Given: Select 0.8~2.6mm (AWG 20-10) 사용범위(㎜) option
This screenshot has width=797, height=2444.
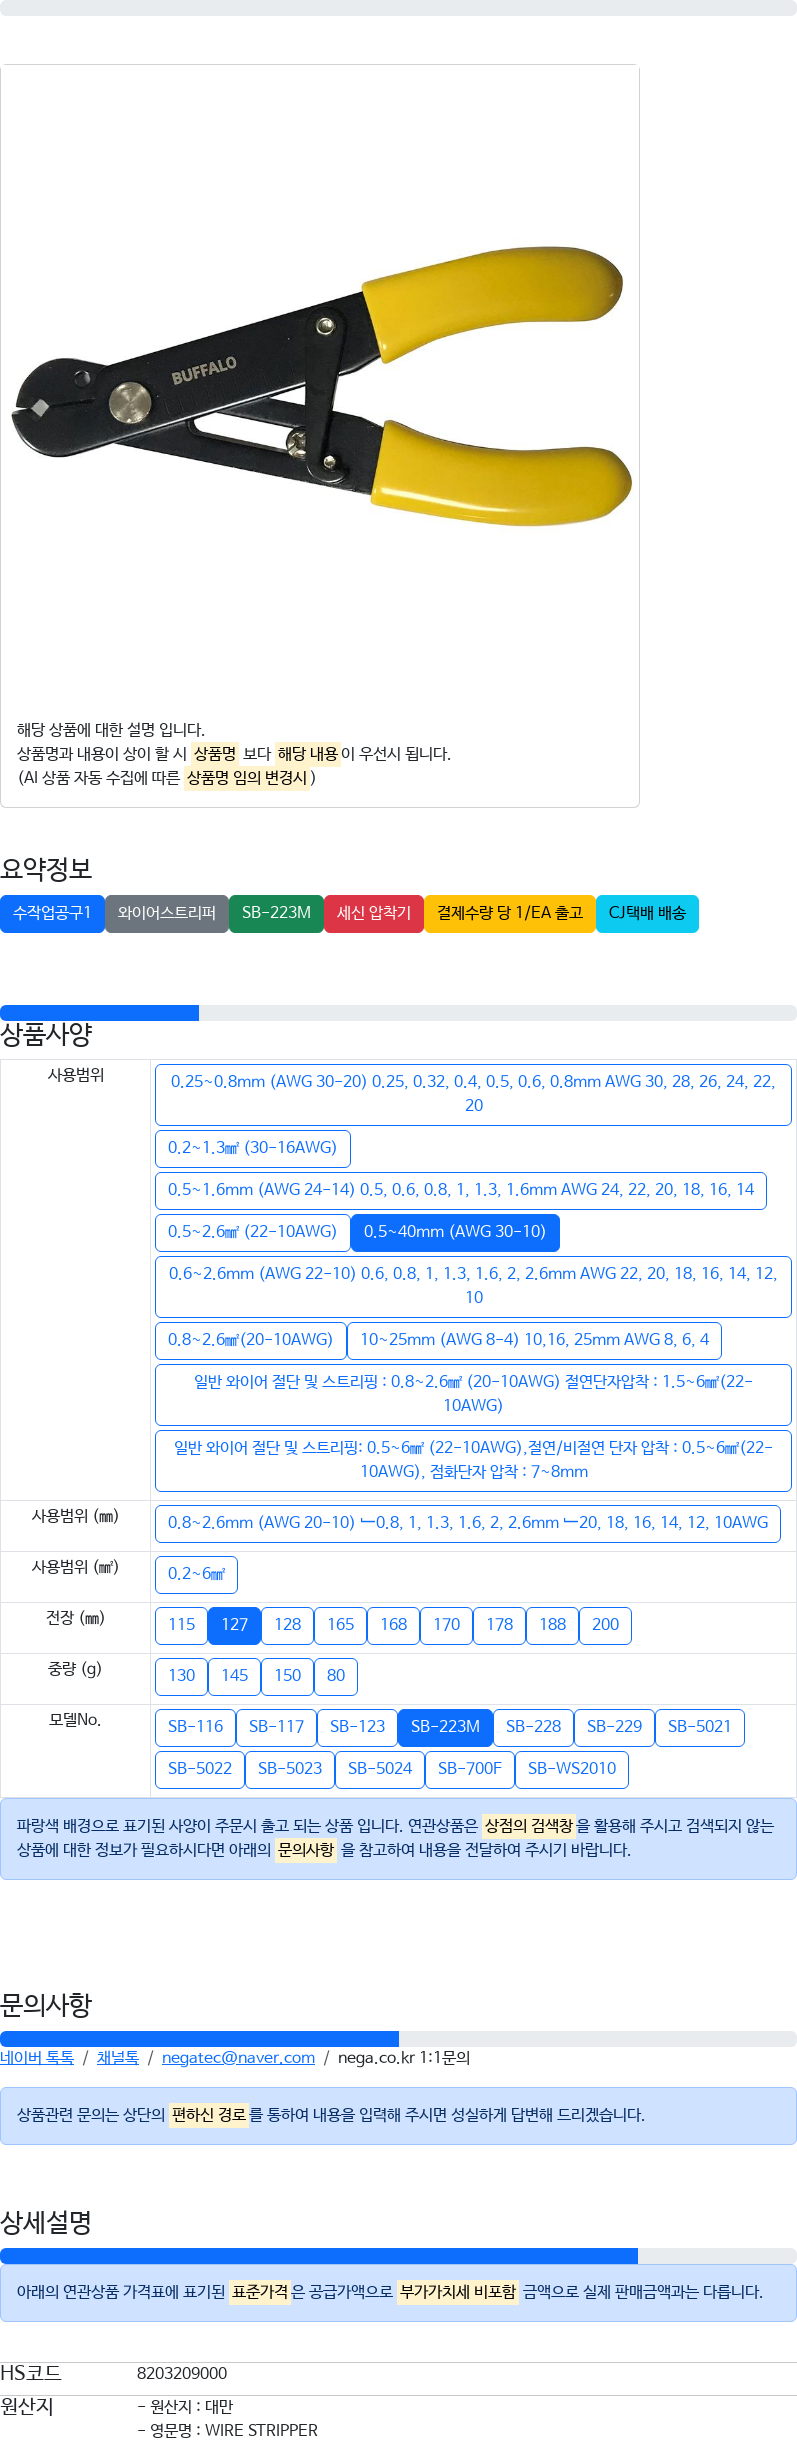Looking at the screenshot, I should point(468,1523).
